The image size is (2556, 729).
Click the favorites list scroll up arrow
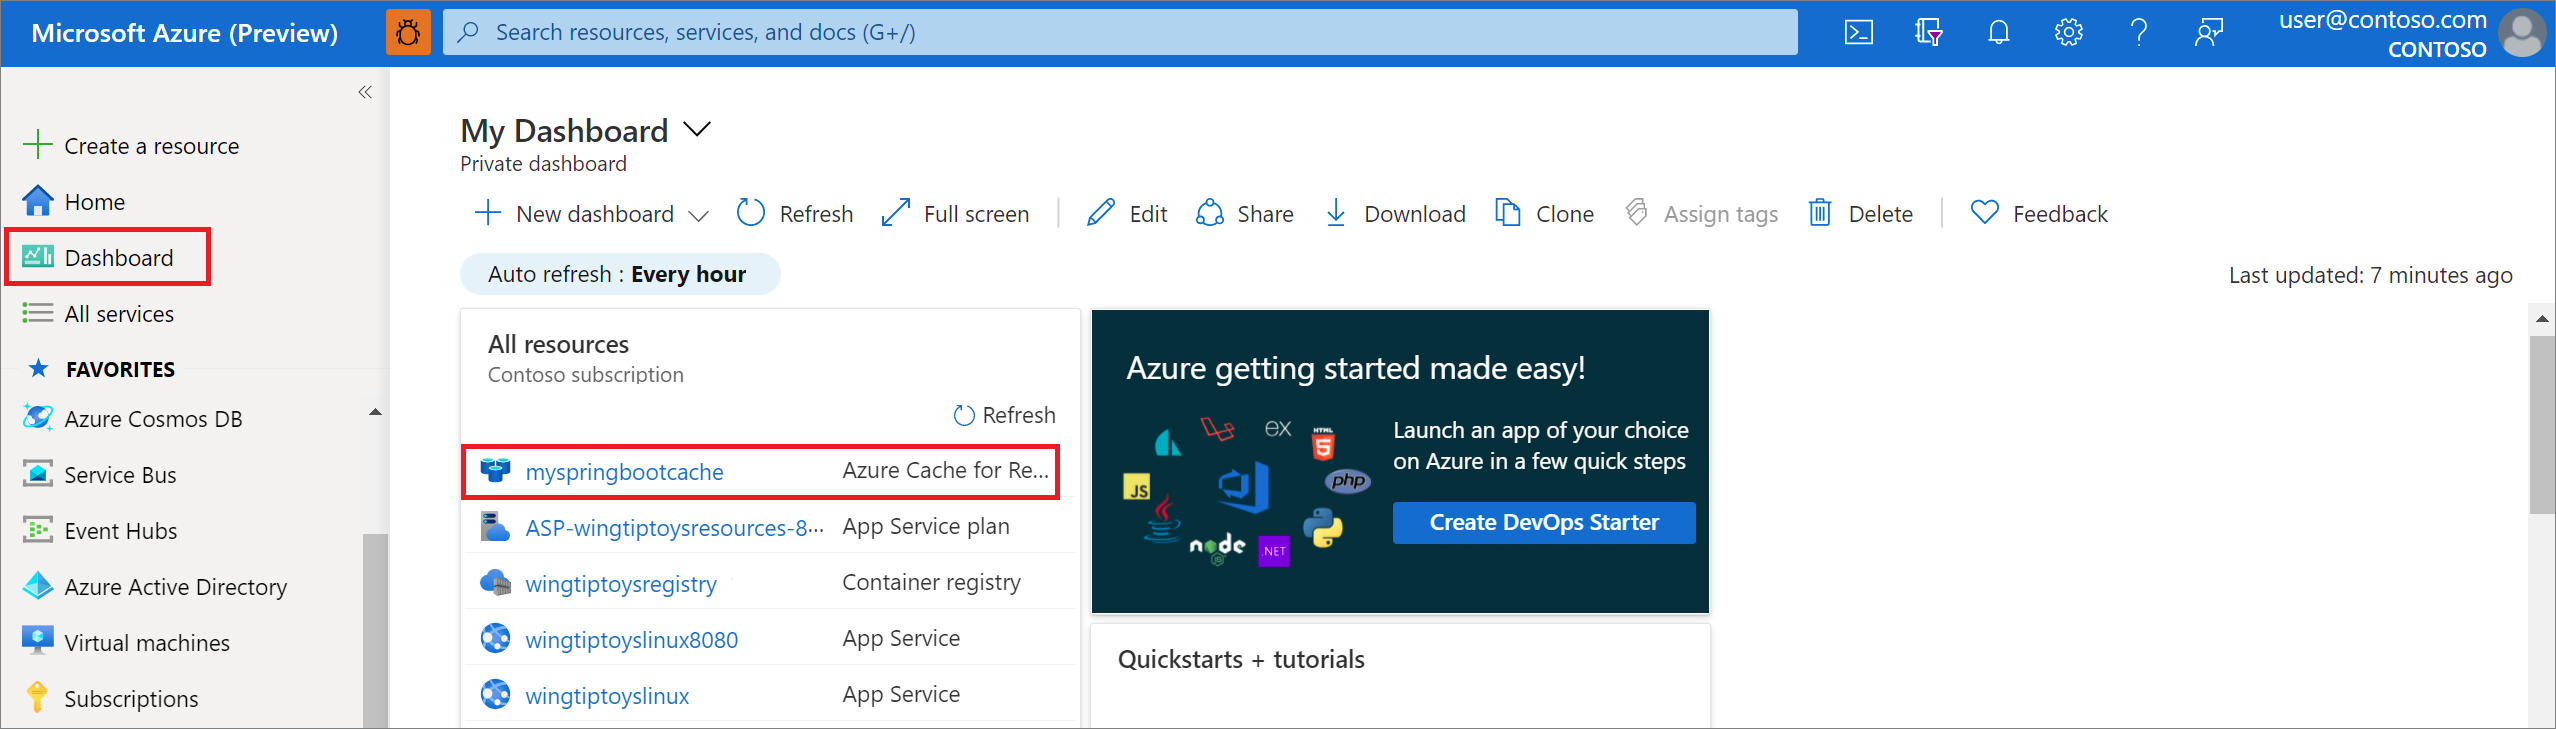coord(375,412)
